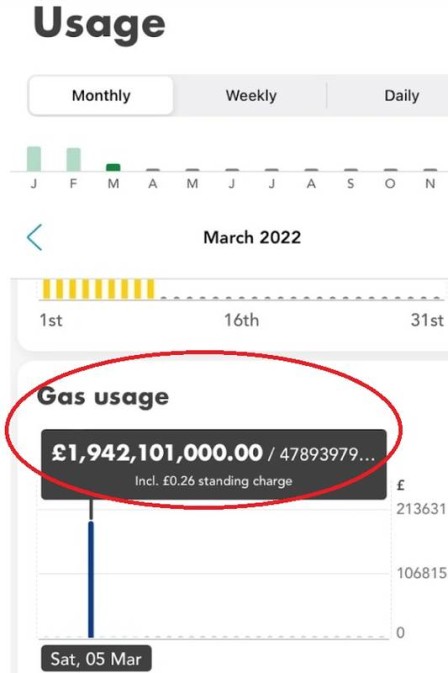Viewport: 448px width, 673px height.
Task: Tap the blue gas usage bar
Action: pos(91,579)
